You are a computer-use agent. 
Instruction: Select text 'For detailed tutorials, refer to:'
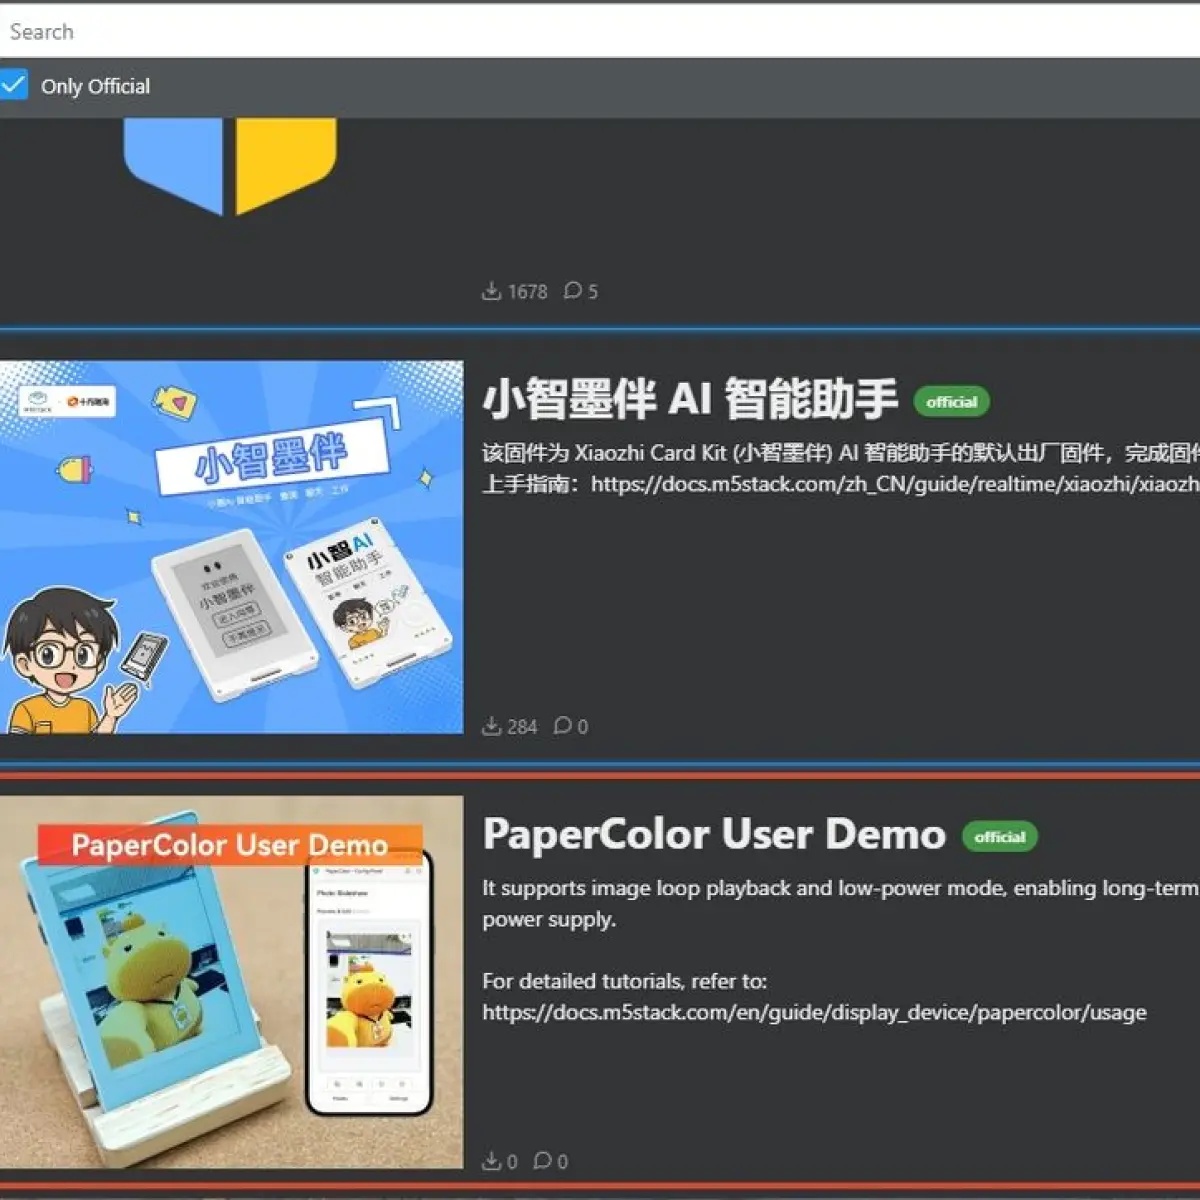[x=625, y=981]
